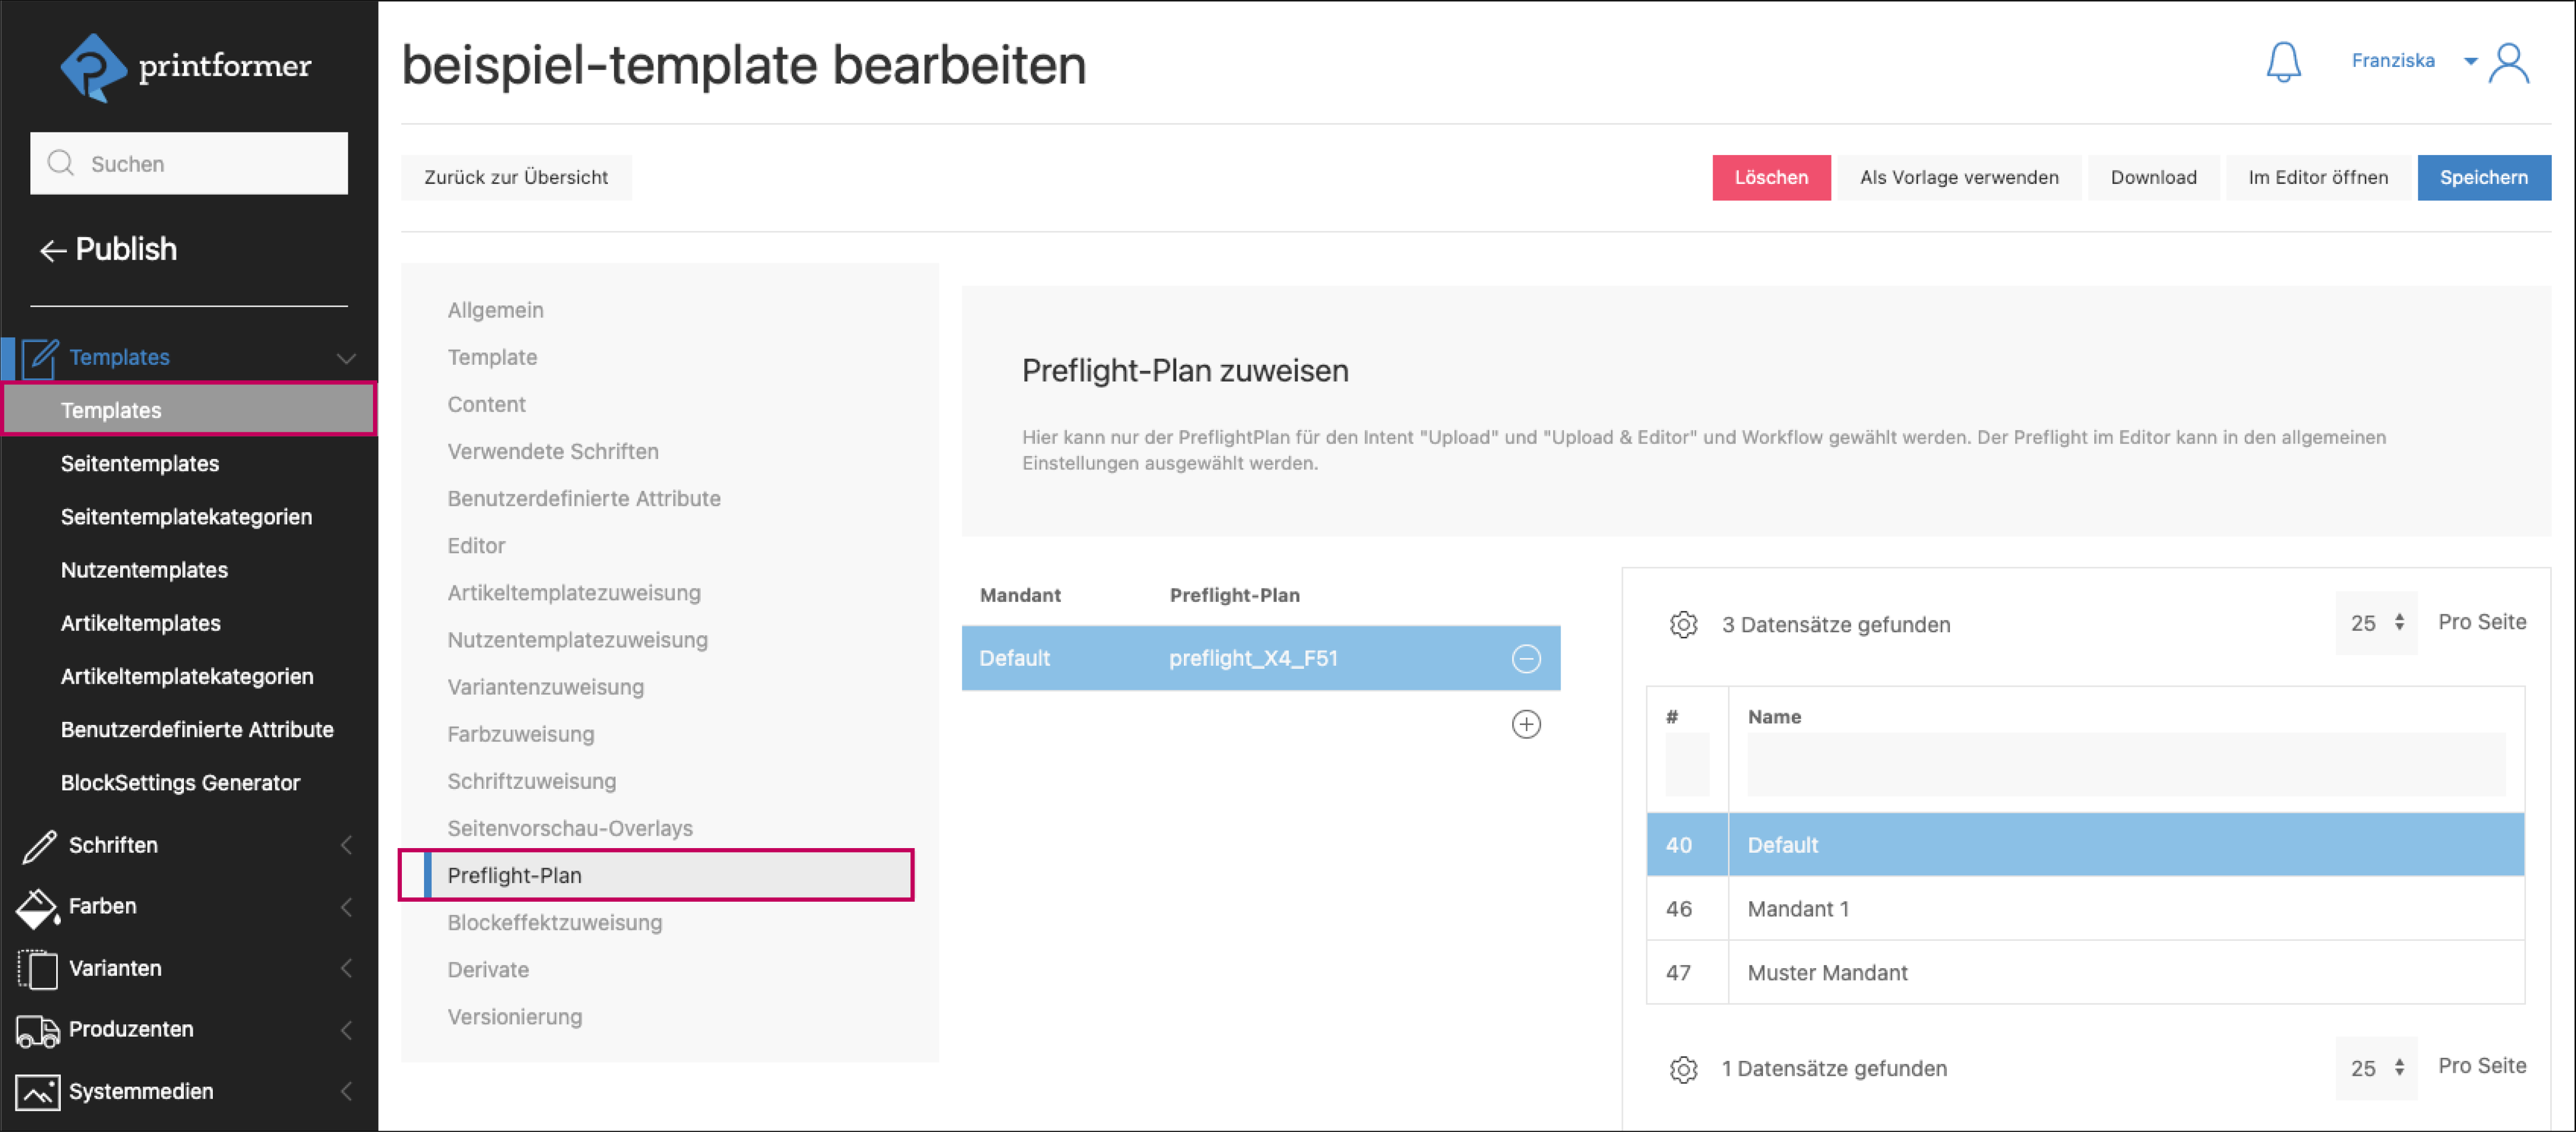Save changes with the Speichern button

(x=2483, y=177)
